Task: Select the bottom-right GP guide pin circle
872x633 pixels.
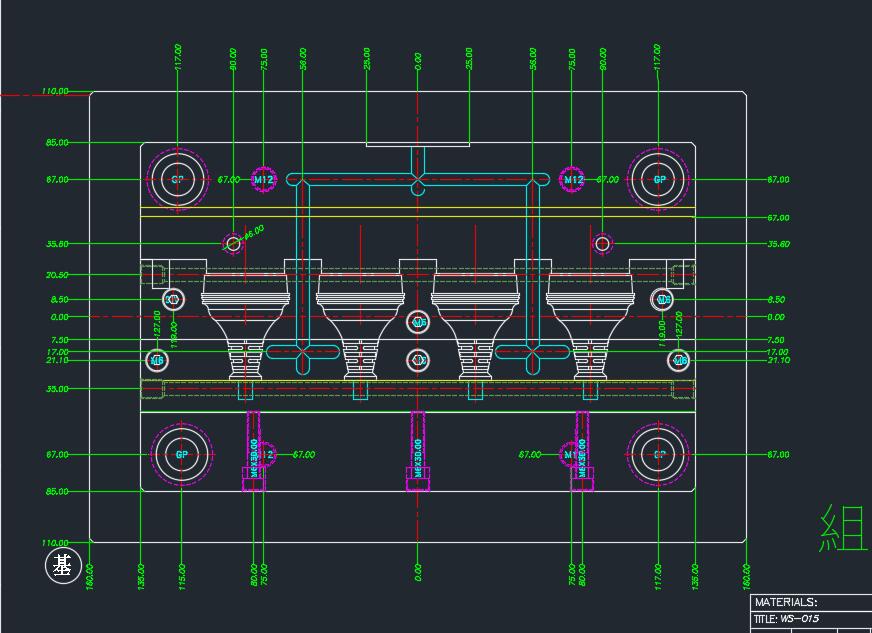Action: (x=659, y=455)
